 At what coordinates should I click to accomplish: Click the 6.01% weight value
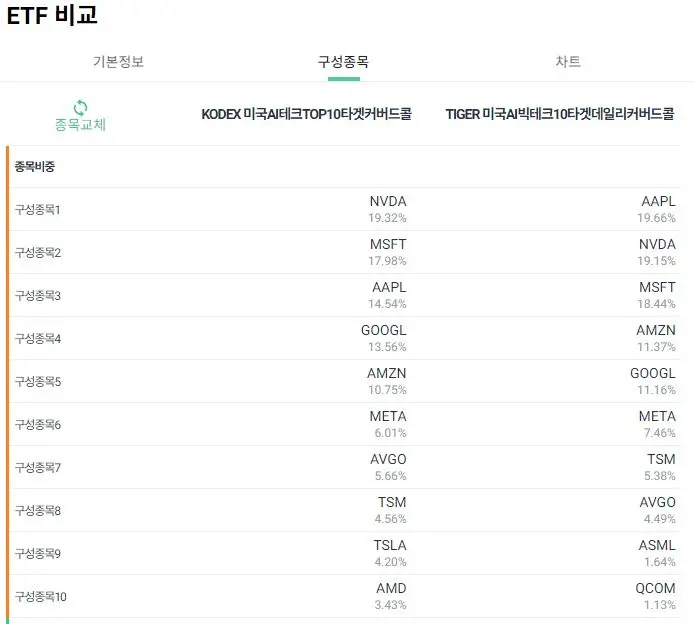tap(390, 432)
